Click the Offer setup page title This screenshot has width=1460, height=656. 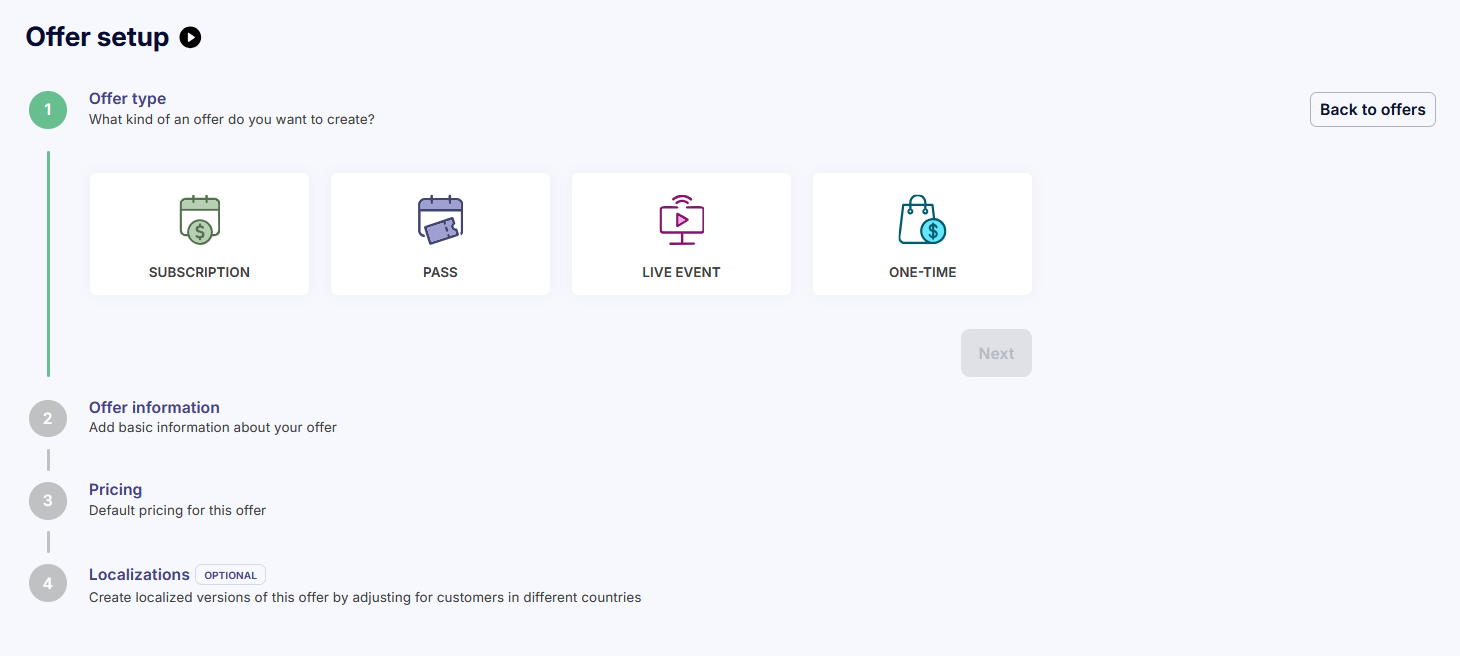[x=97, y=37]
